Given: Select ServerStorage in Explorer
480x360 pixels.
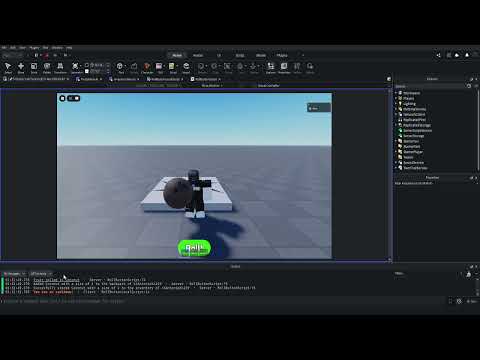Looking at the screenshot, I should coord(413,136).
